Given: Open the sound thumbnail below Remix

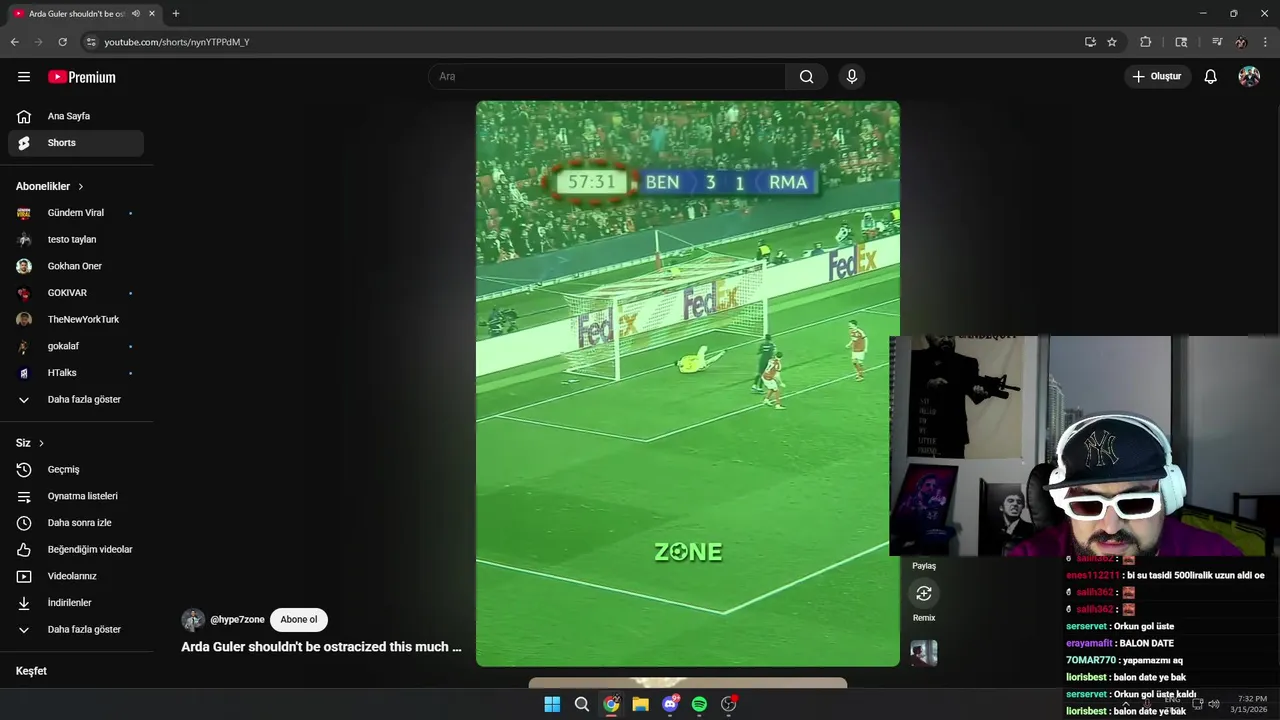Looking at the screenshot, I should (x=924, y=653).
